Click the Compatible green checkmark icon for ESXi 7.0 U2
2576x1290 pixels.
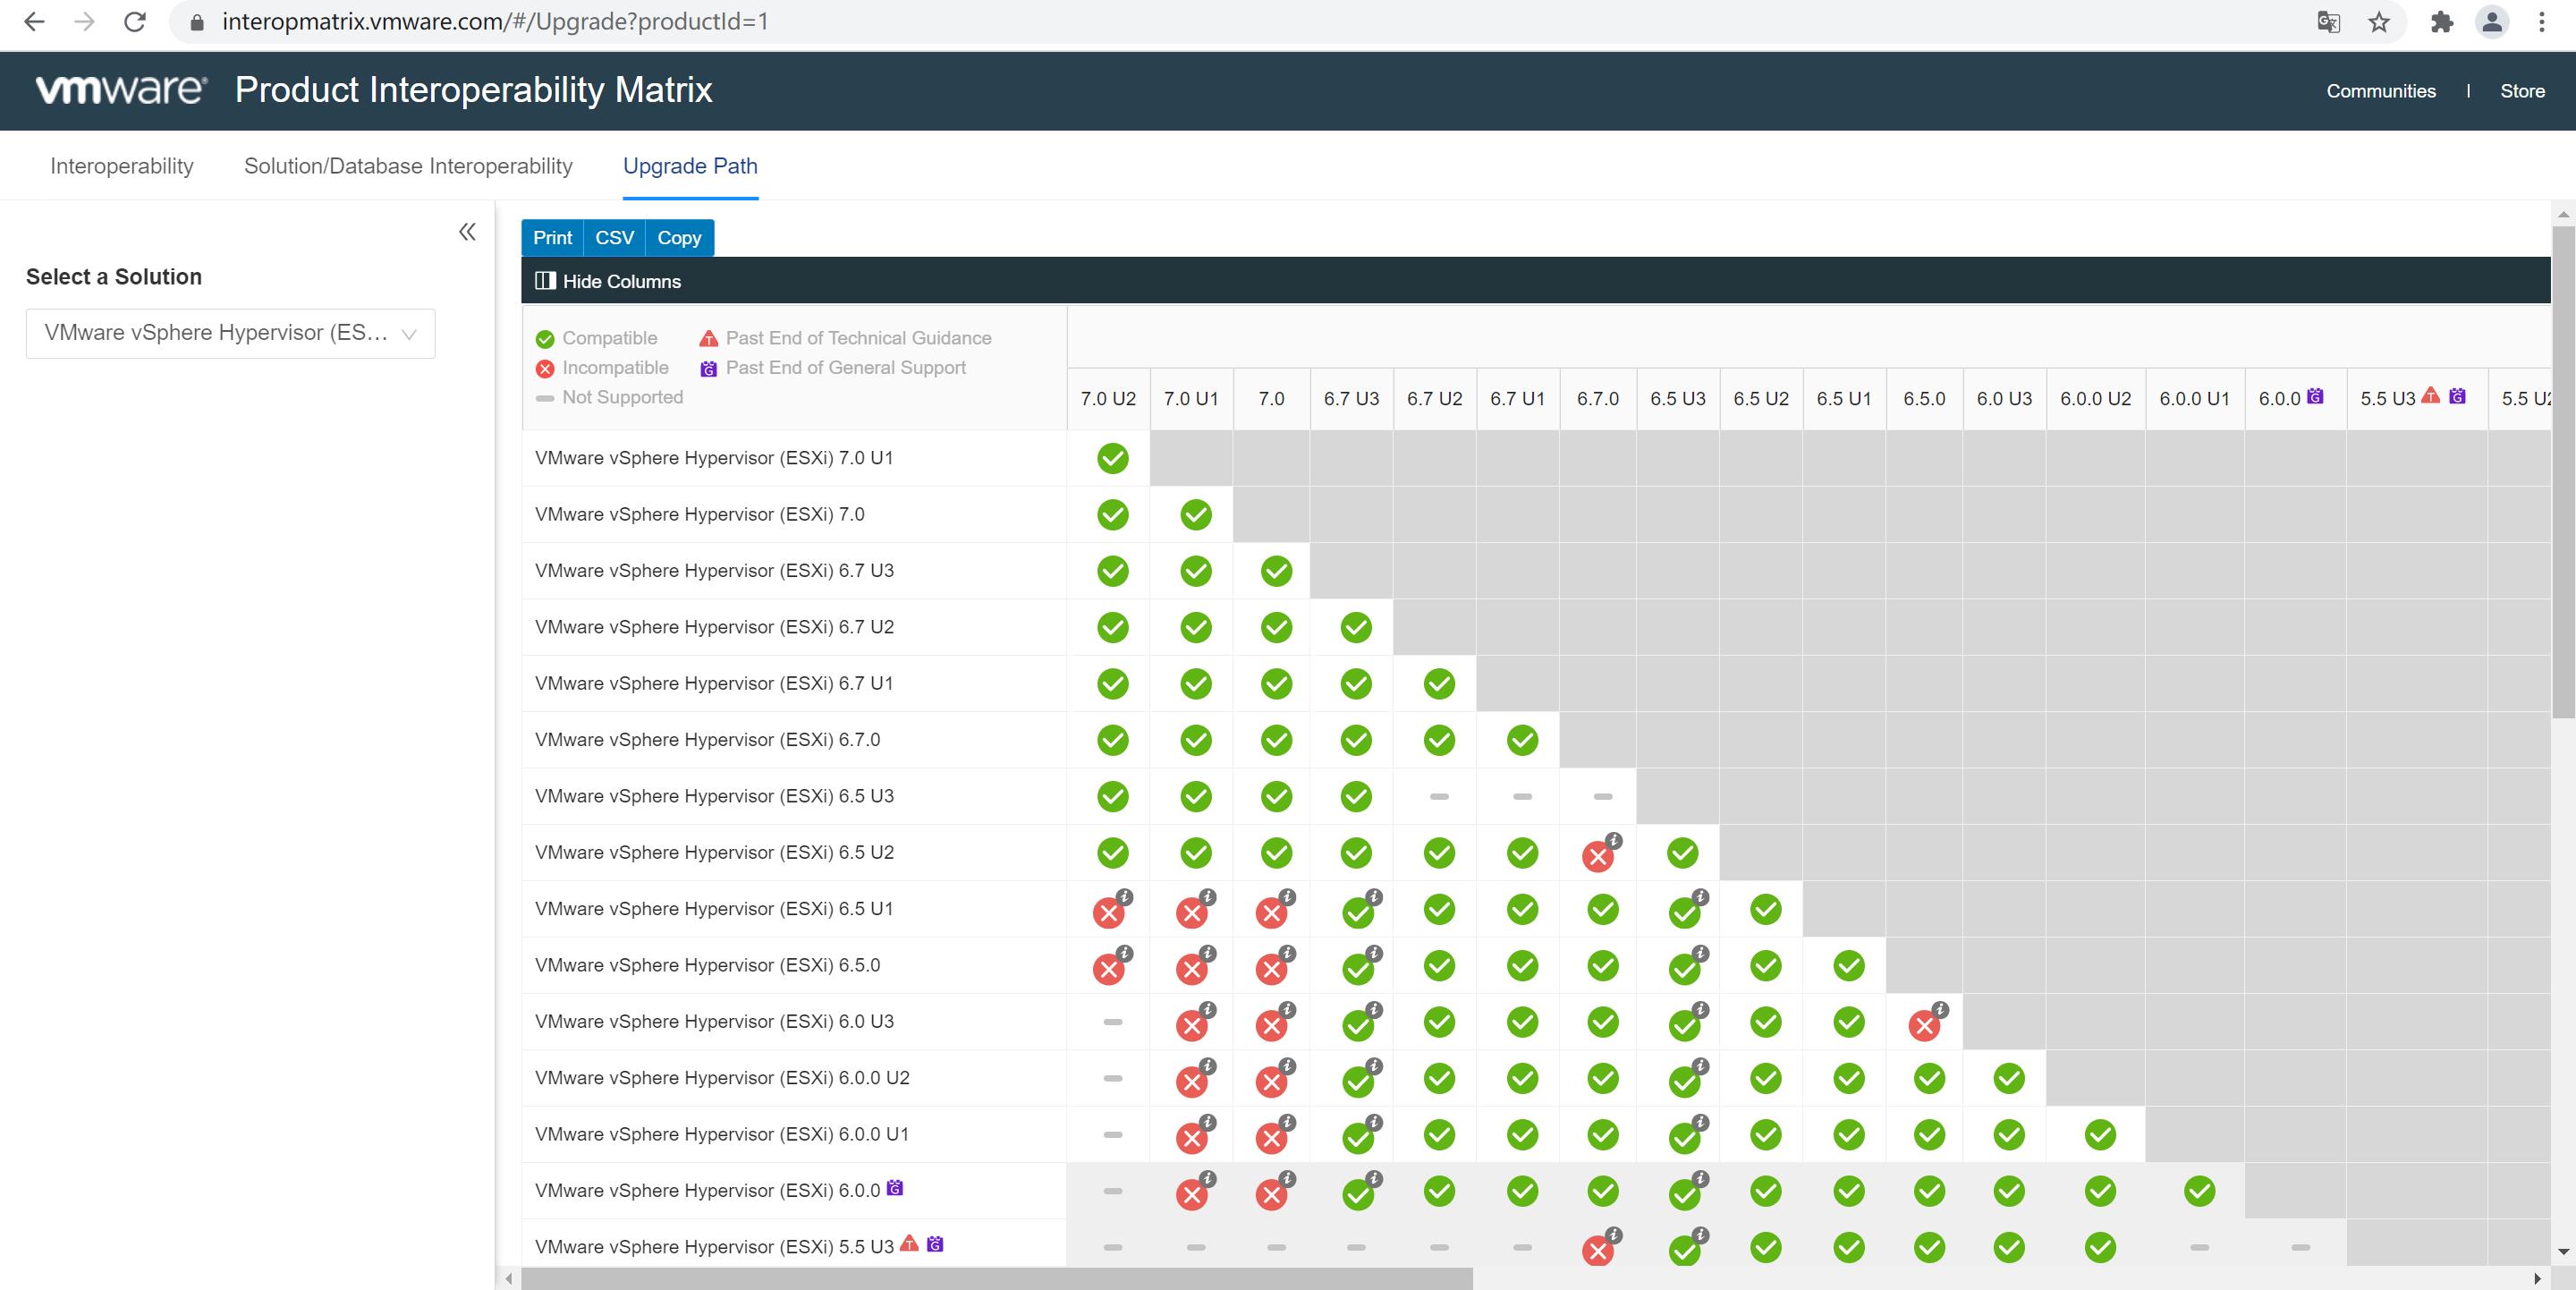tap(1112, 459)
